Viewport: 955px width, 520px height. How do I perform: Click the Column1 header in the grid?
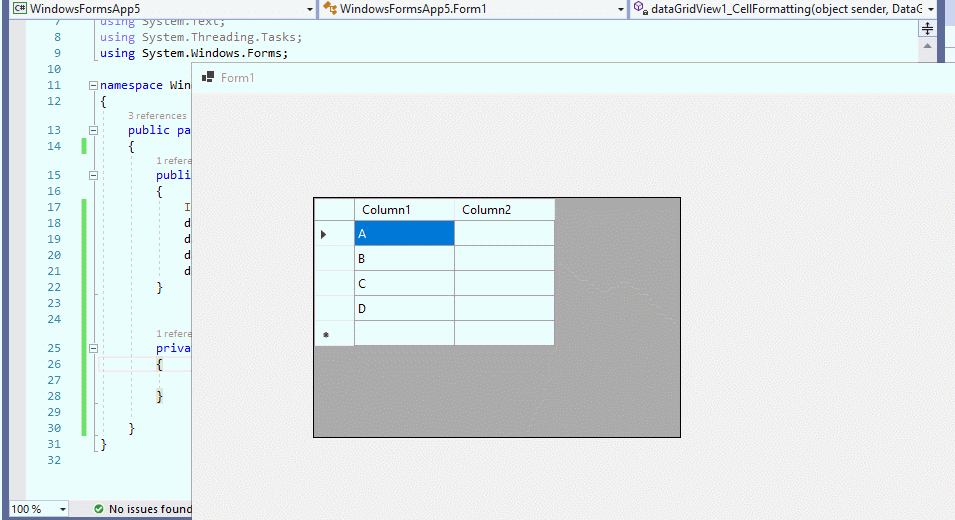[x=404, y=209]
